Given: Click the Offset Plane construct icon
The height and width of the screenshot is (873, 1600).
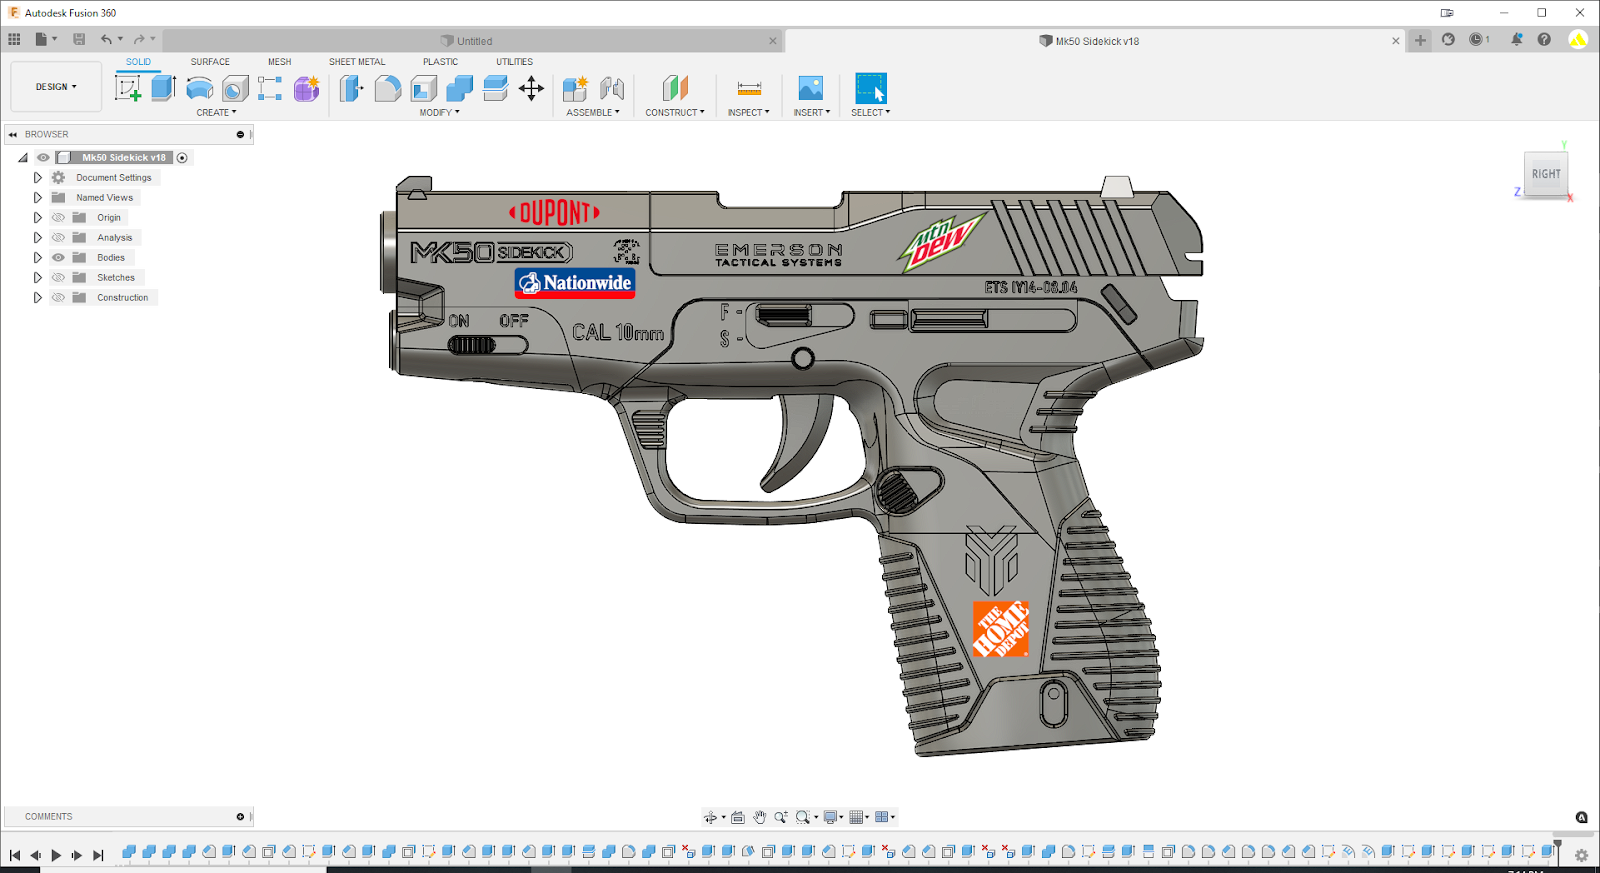Looking at the screenshot, I should pos(675,88).
